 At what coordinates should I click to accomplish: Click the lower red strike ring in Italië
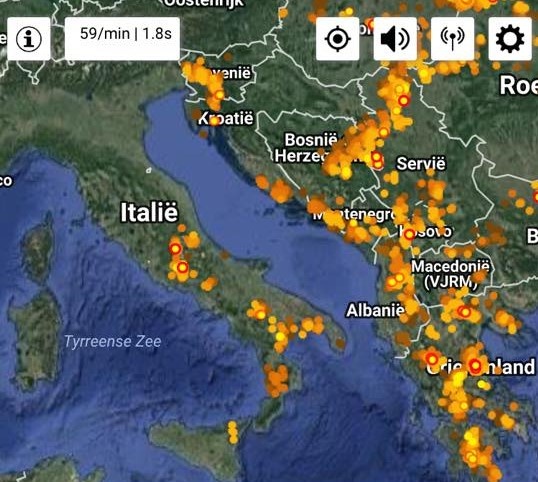[183, 267]
